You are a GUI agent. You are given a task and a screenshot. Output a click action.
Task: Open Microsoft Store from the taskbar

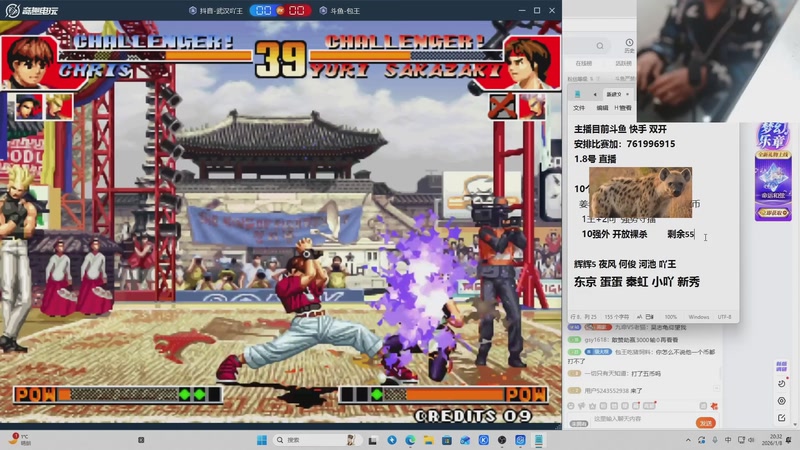point(447,440)
